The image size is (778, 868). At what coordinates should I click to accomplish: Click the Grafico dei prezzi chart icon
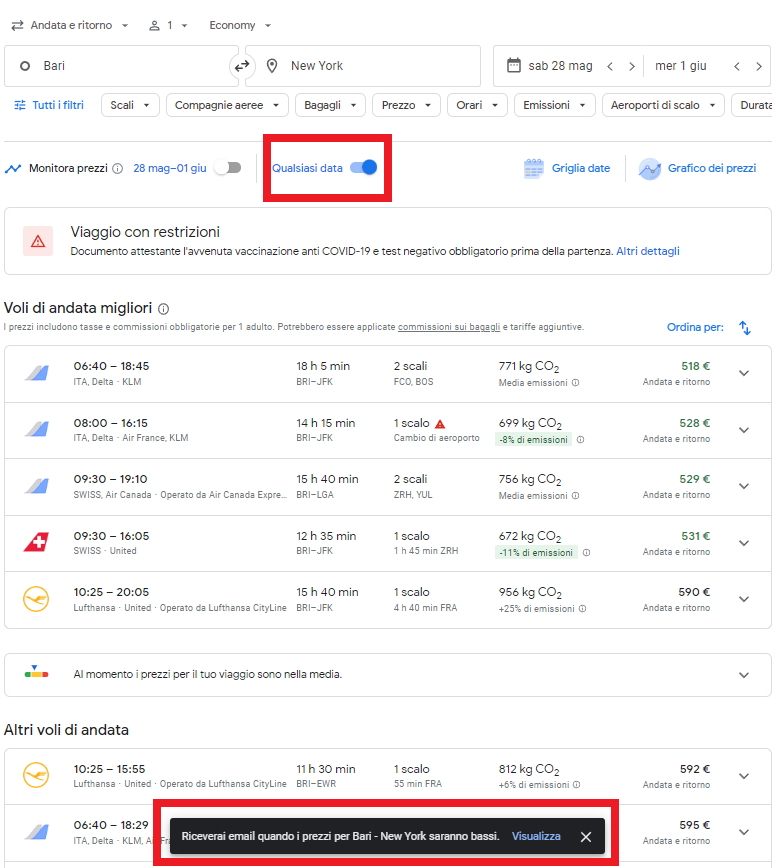point(650,169)
